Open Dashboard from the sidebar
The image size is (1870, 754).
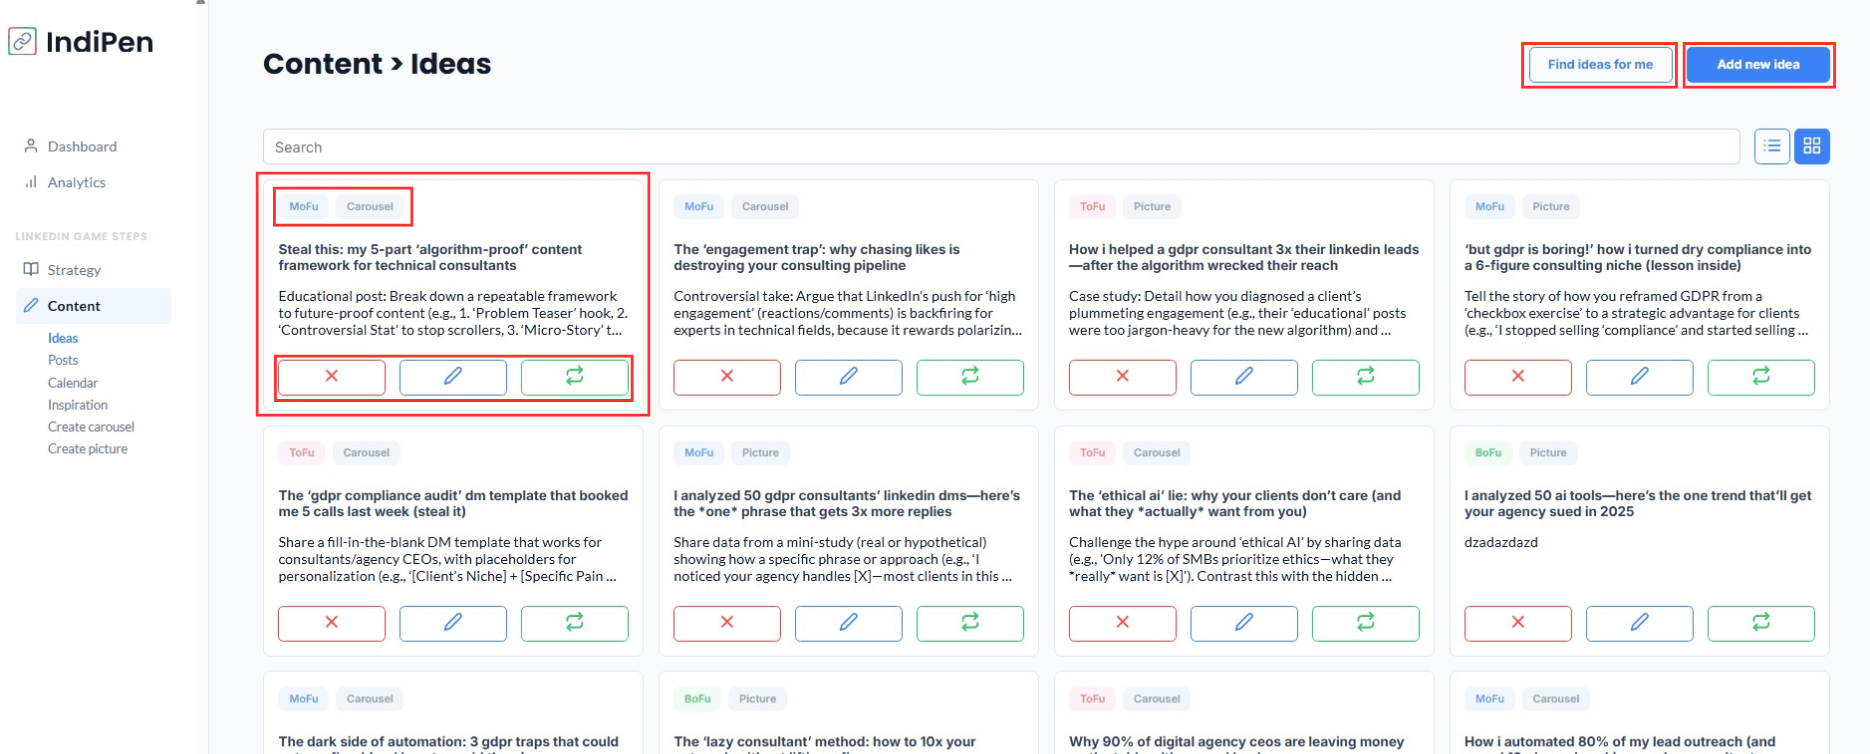(x=82, y=147)
